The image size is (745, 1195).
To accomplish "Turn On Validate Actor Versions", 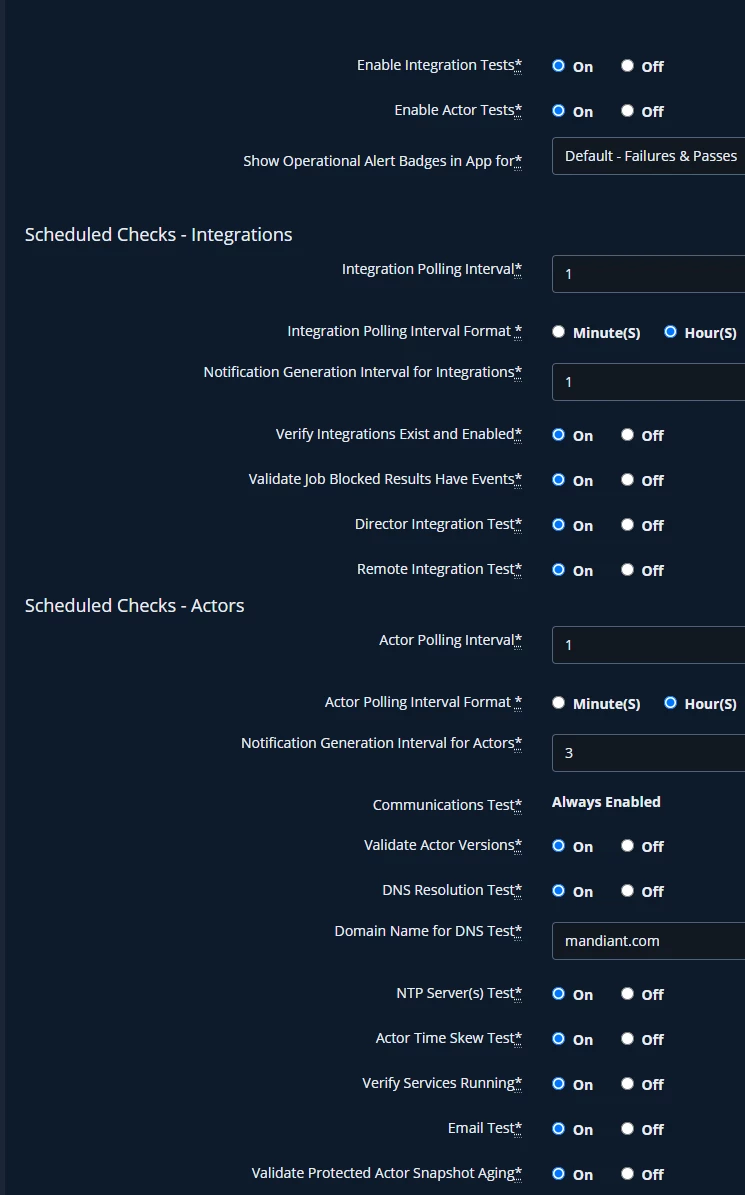I will tap(558, 846).
